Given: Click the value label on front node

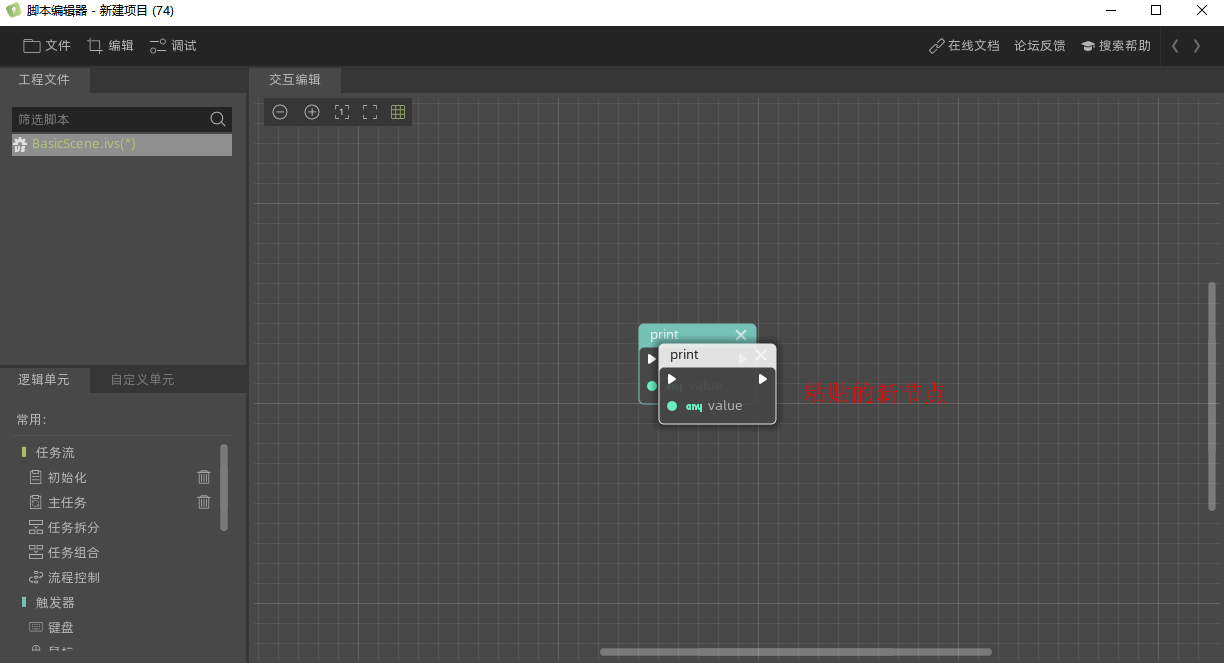Looking at the screenshot, I should click(725, 406).
